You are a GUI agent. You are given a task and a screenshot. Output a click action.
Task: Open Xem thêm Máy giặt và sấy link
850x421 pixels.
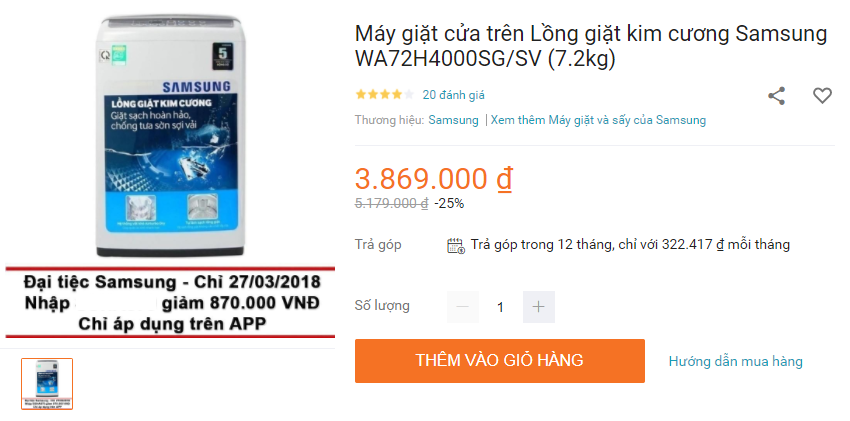coord(598,120)
